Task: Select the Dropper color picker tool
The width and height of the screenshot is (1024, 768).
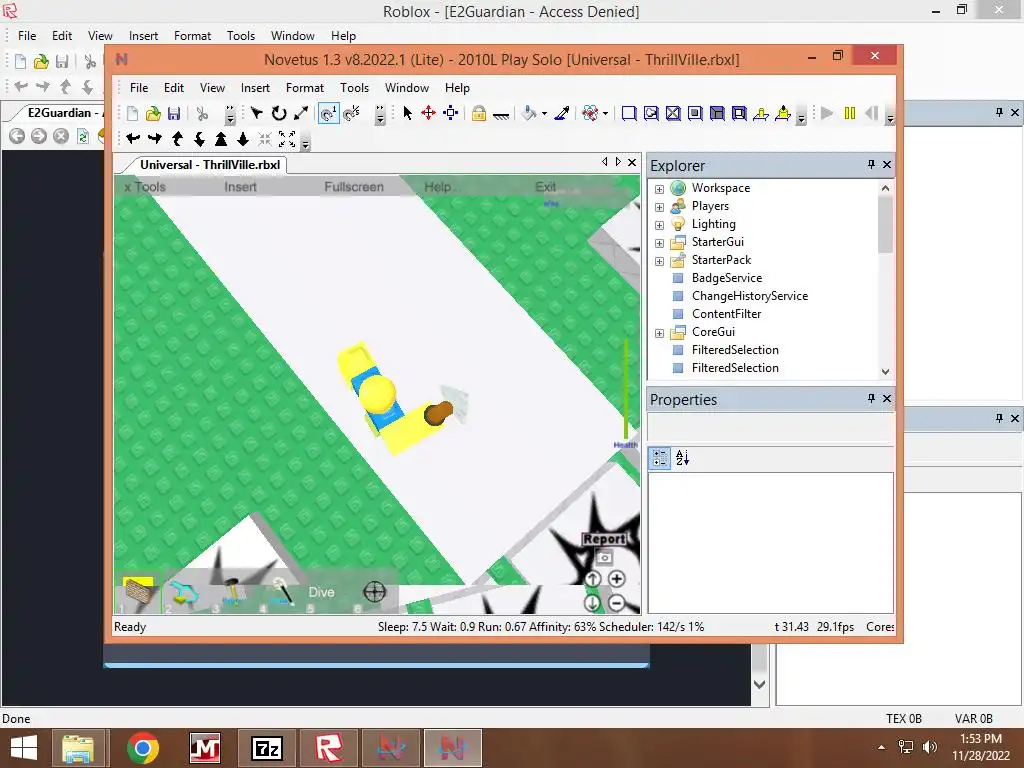Action: coord(562,113)
